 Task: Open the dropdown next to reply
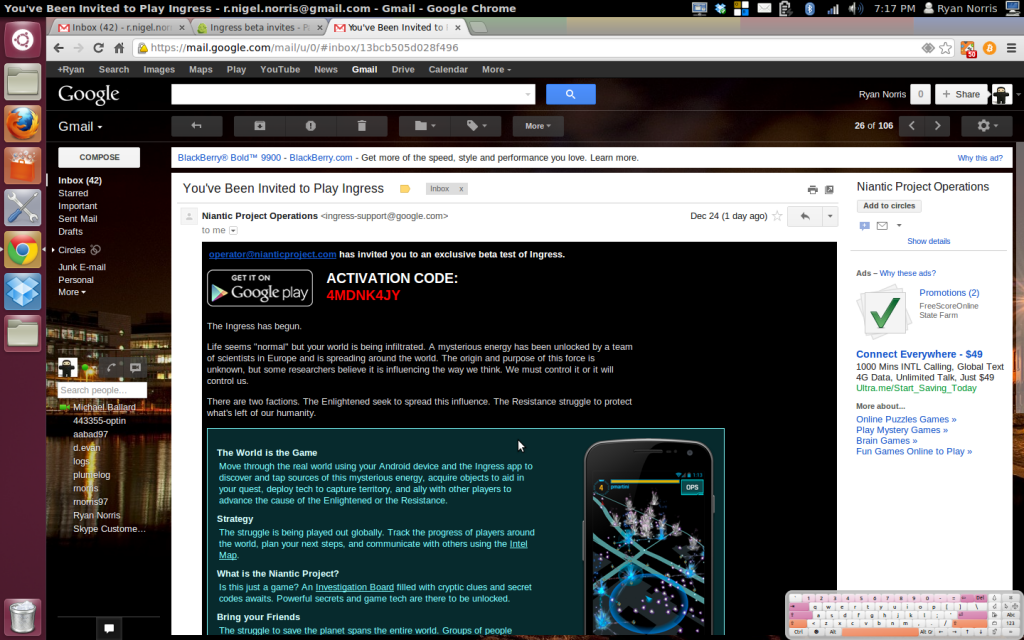(x=829, y=216)
